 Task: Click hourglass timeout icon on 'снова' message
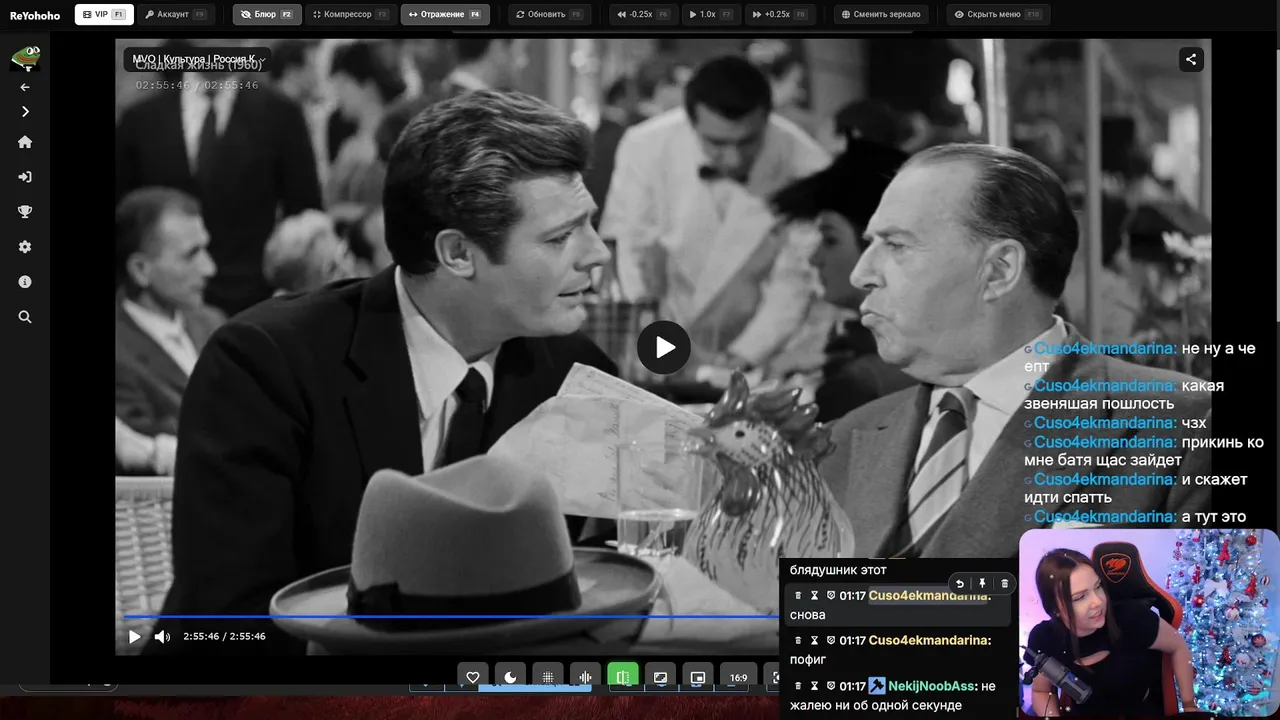pyautogui.click(x=814, y=596)
